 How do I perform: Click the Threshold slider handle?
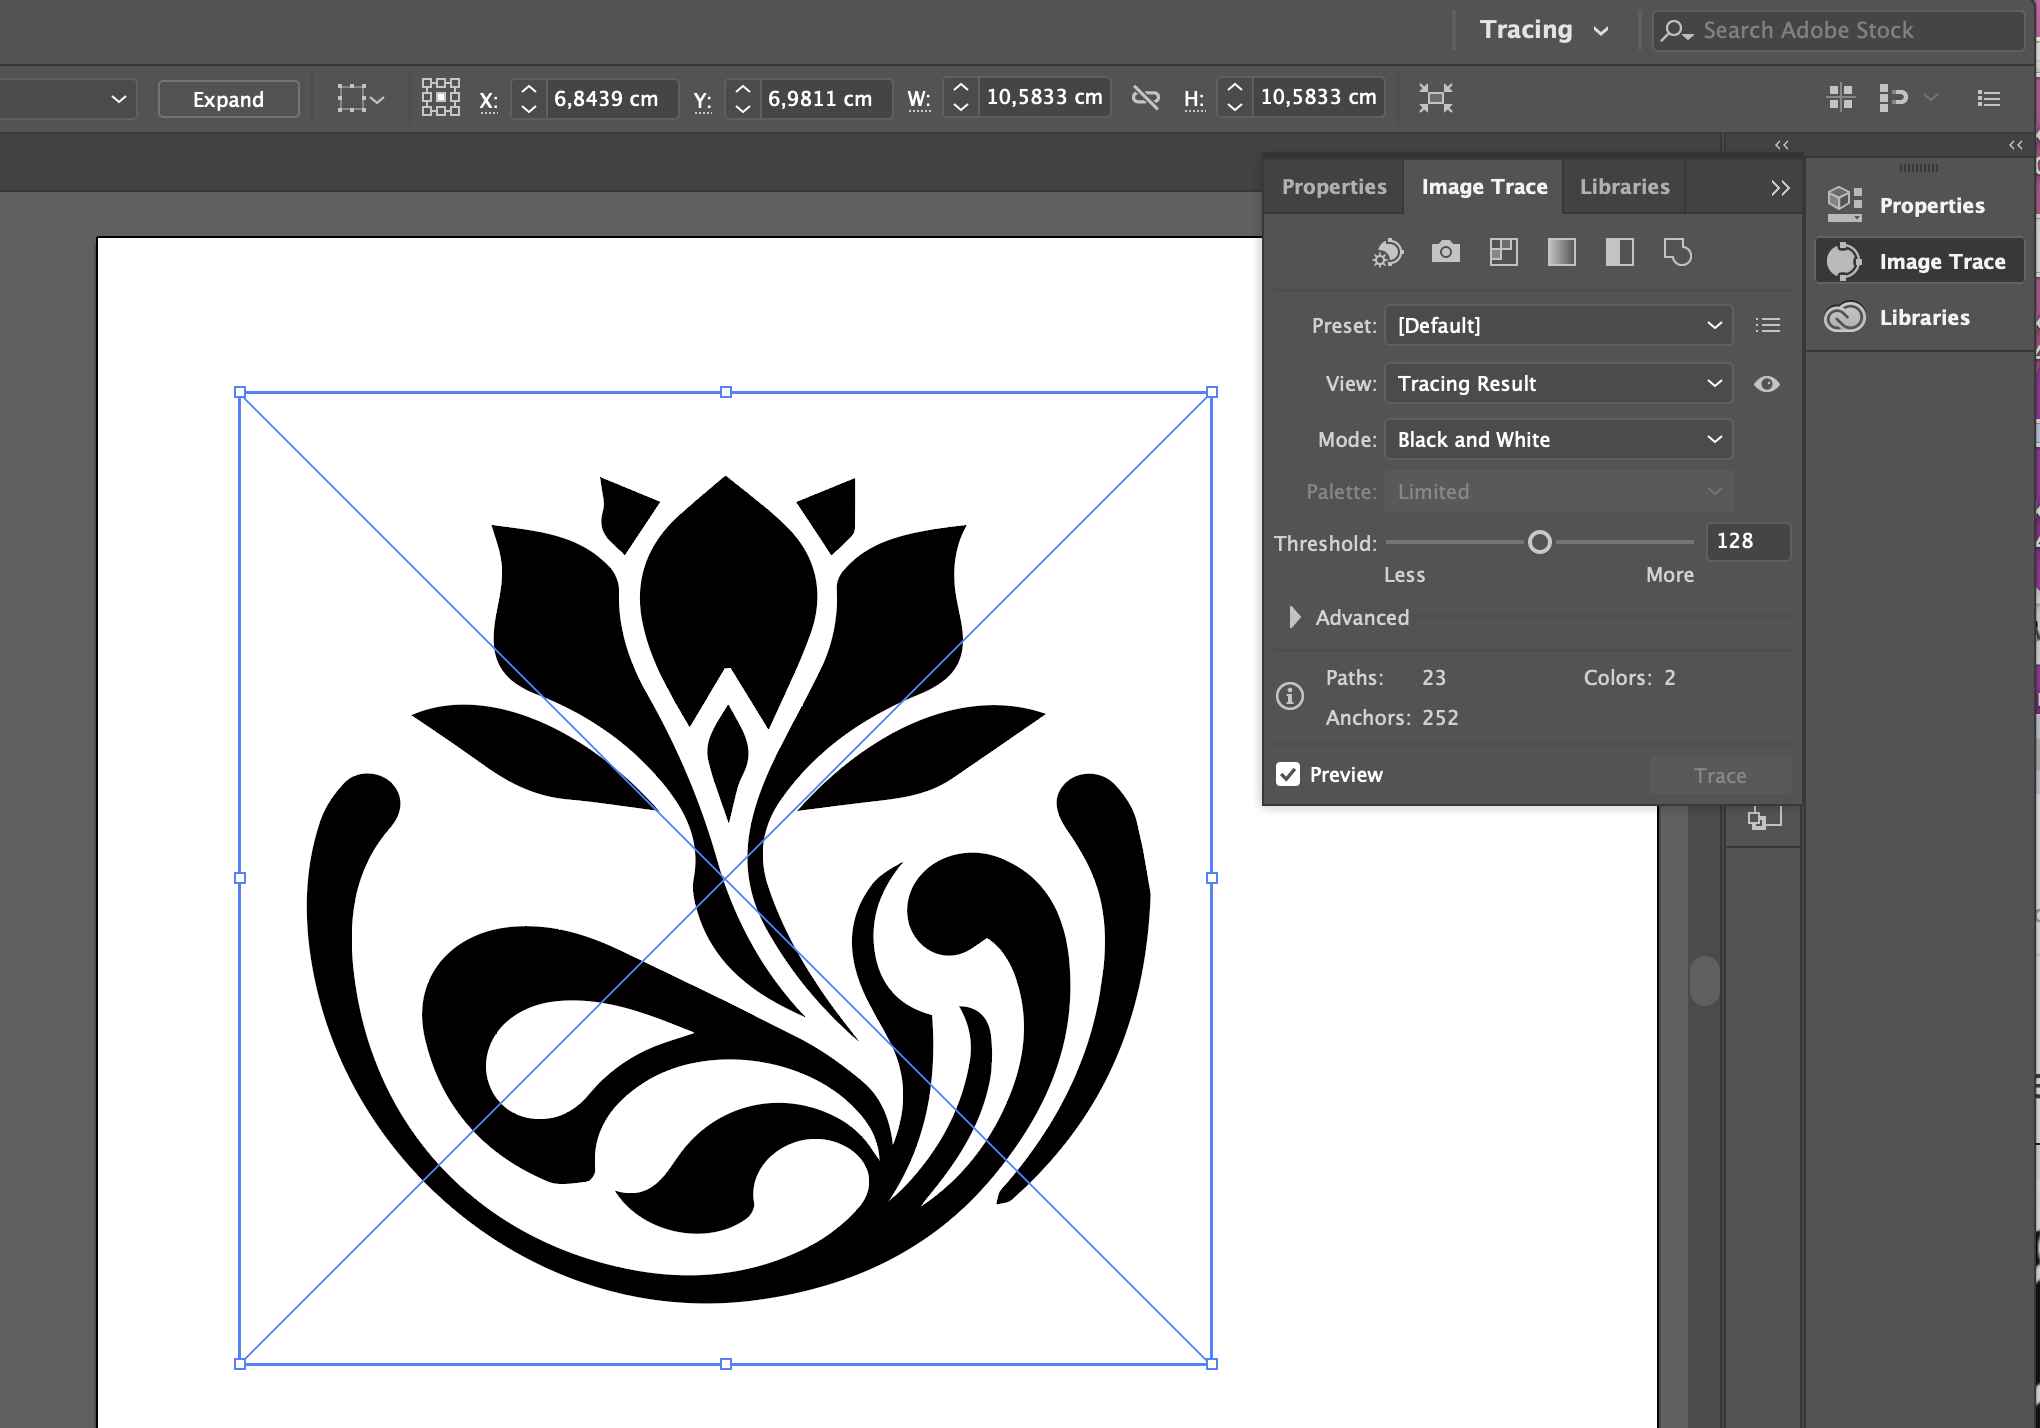[x=1540, y=542]
